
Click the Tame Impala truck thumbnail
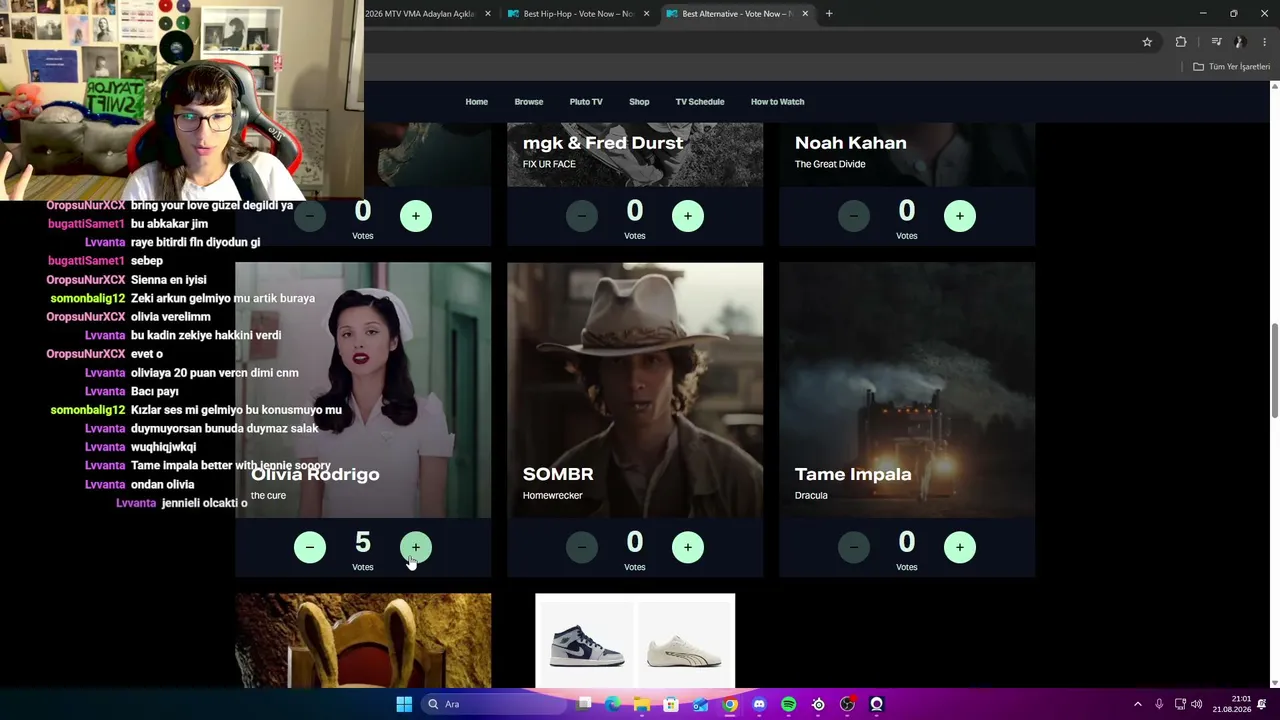tap(907, 390)
